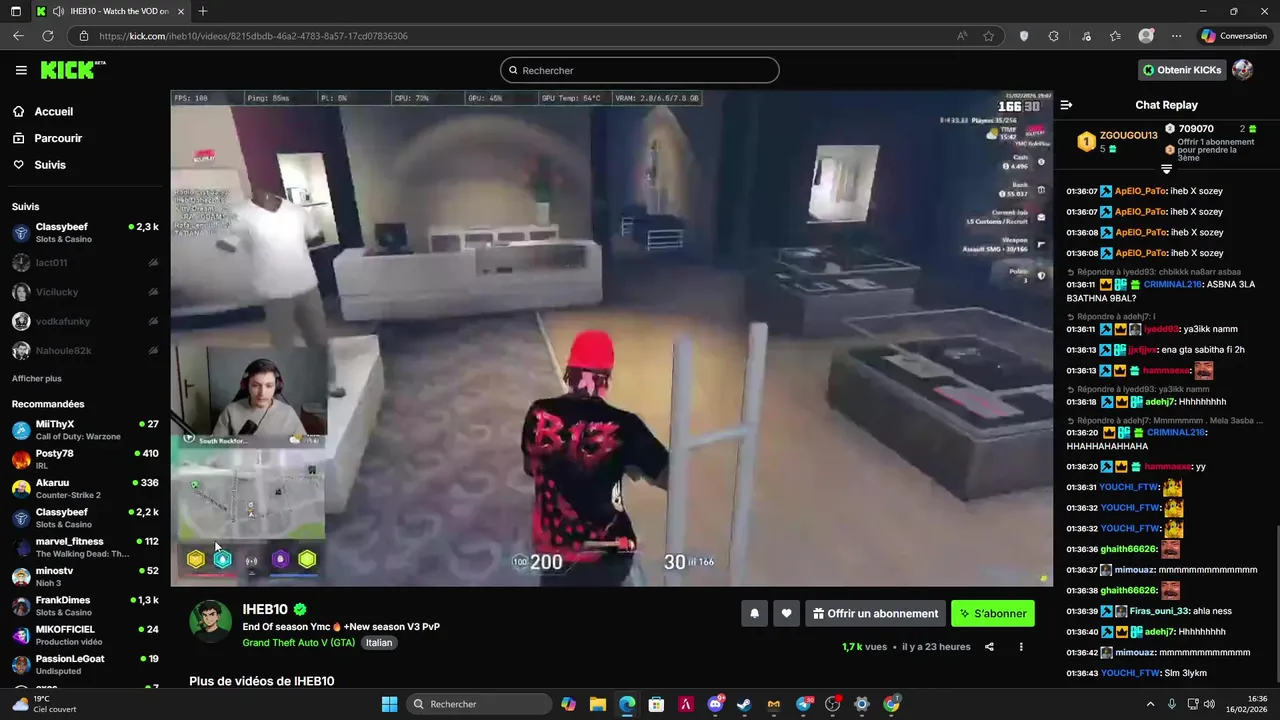
Task: Click the 'Plus de vidéos de IHEB10' heading
Action: click(262, 681)
